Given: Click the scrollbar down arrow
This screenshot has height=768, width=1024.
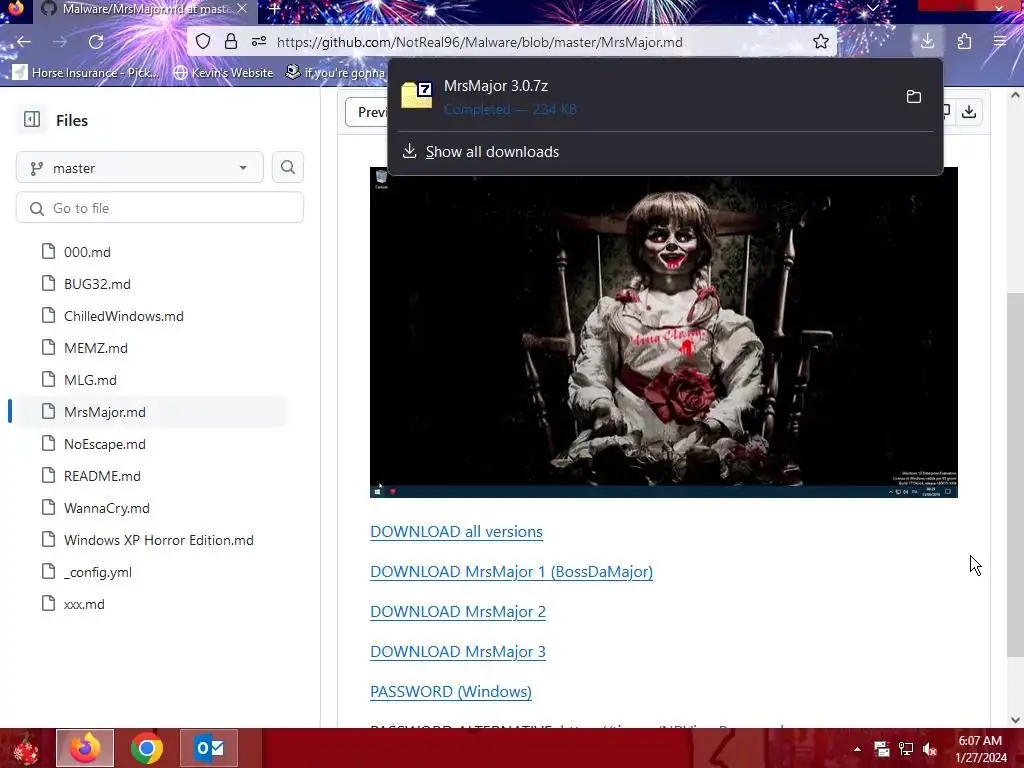Looking at the screenshot, I should [x=1014, y=720].
